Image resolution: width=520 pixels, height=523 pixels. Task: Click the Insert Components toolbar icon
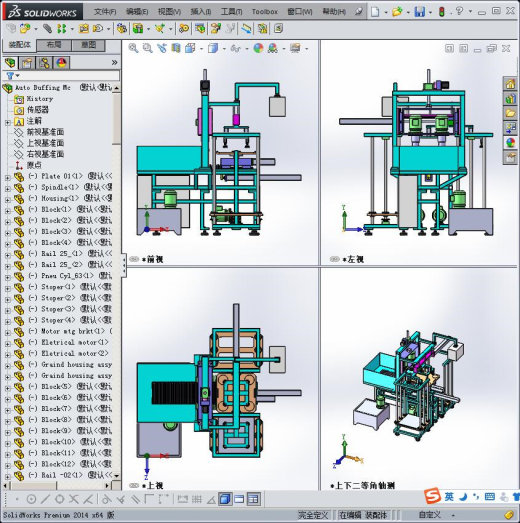25,29
